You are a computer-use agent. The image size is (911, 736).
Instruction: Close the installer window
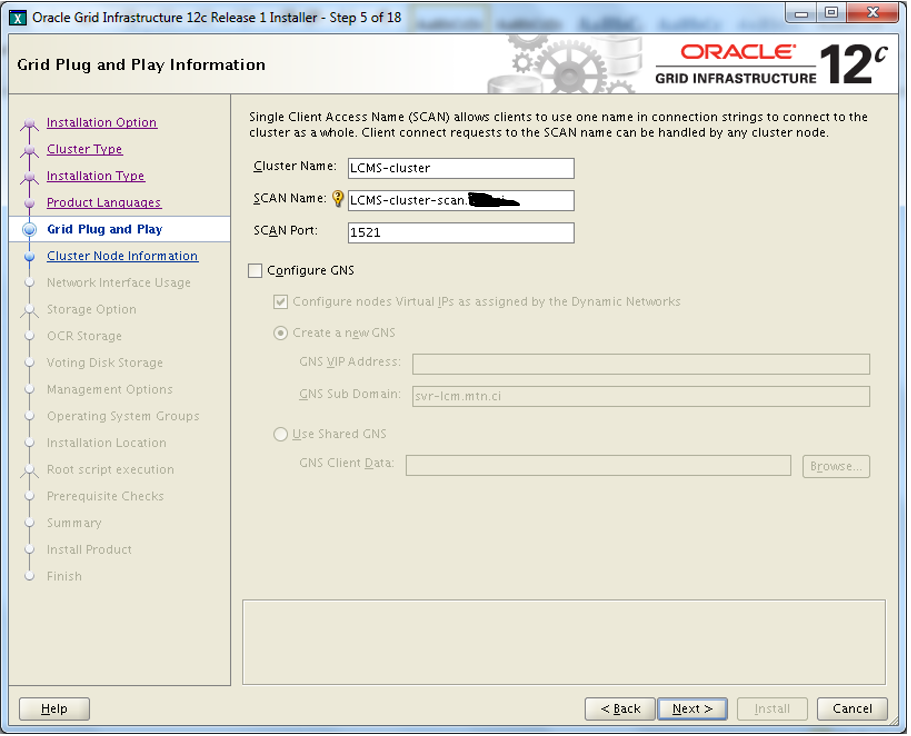click(x=873, y=13)
